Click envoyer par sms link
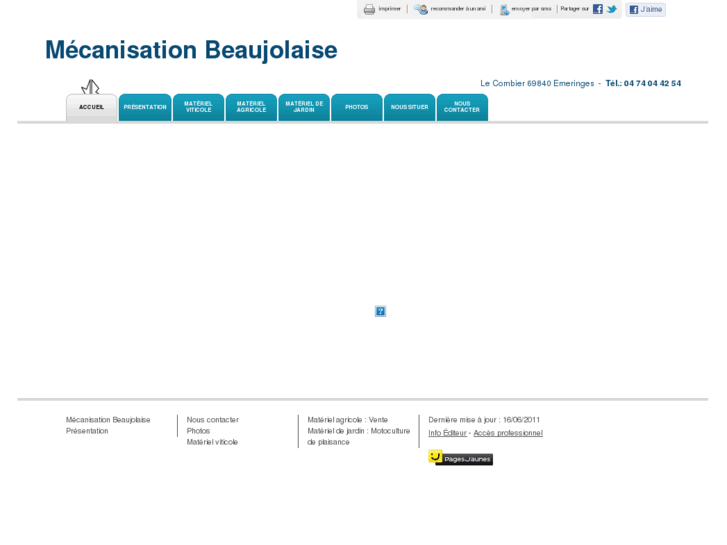This screenshot has height=545, width=727. pos(531,9)
